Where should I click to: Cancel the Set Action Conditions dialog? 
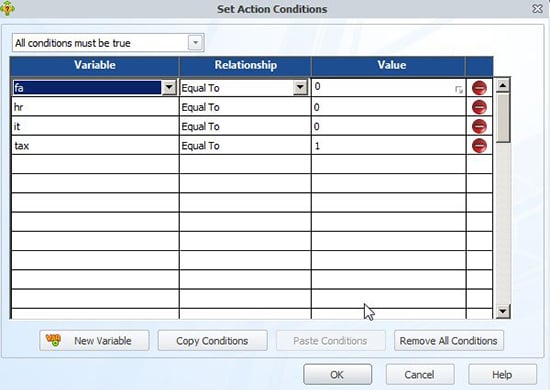tap(420, 375)
